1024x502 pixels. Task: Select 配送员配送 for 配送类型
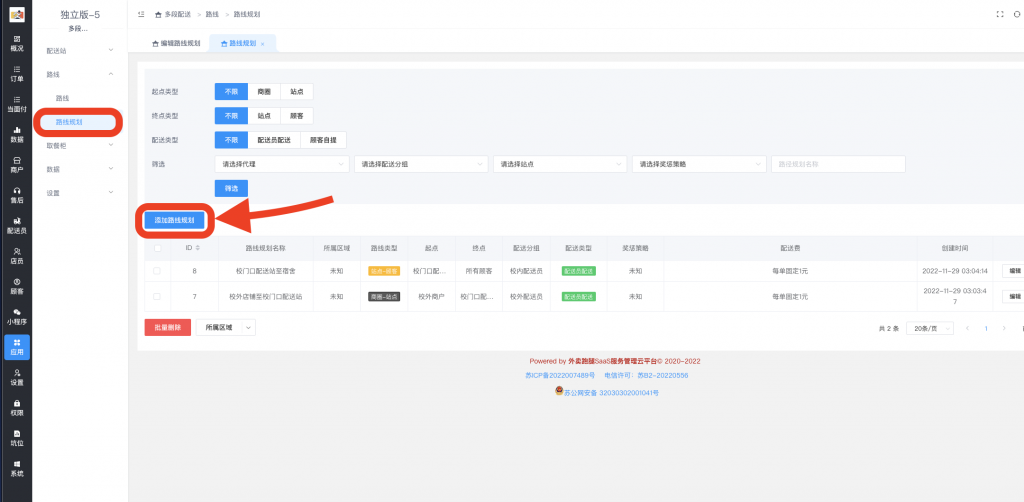point(274,140)
